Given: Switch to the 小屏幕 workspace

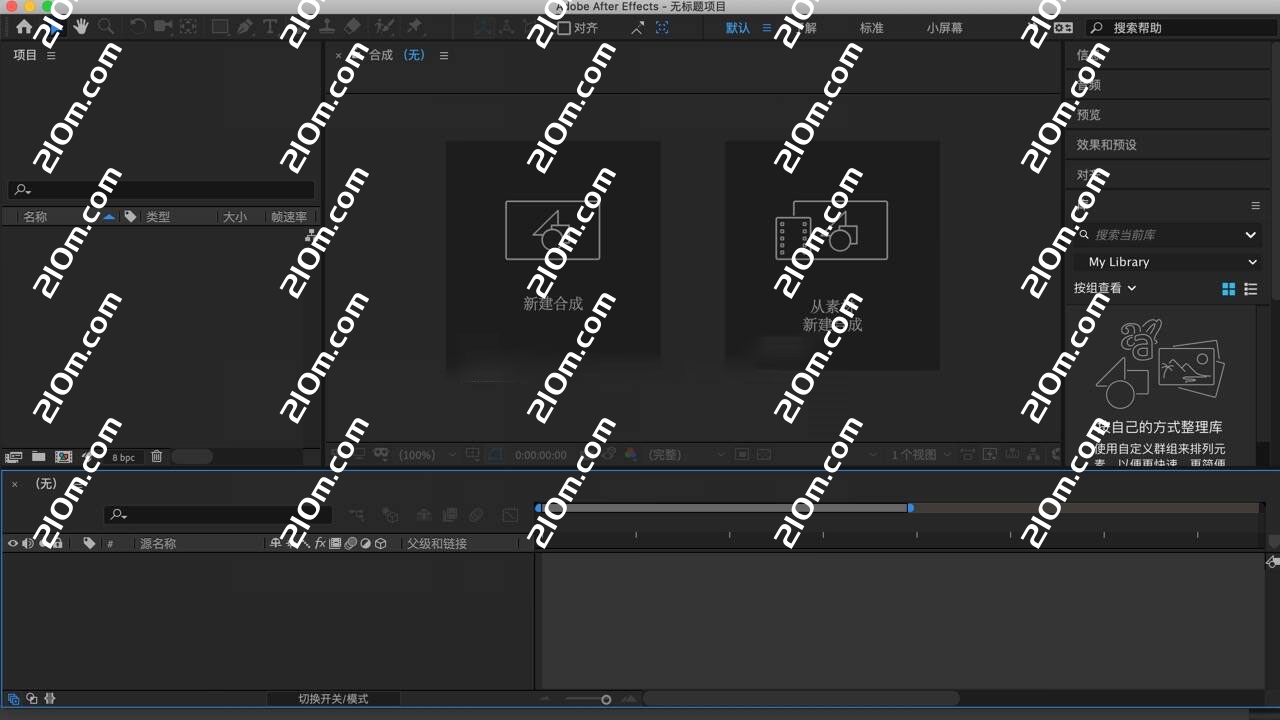Looking at the screenshot, I should coord(944,28).
